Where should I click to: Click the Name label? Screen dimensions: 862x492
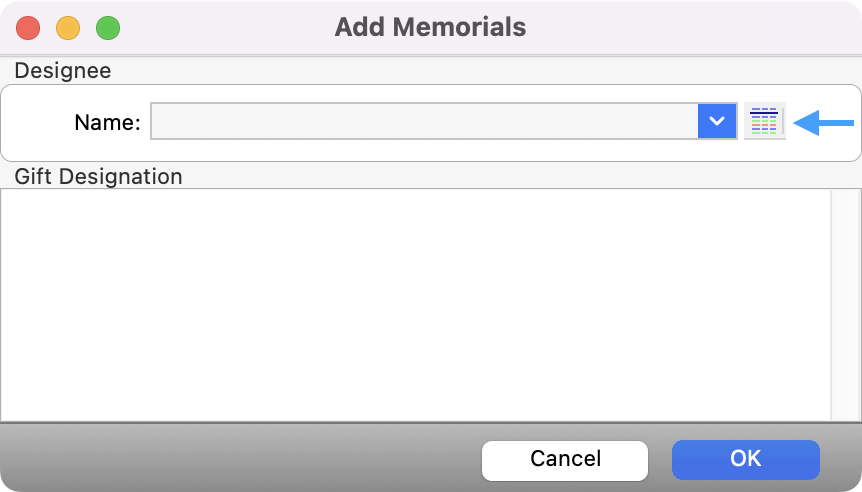coord(107,123)
